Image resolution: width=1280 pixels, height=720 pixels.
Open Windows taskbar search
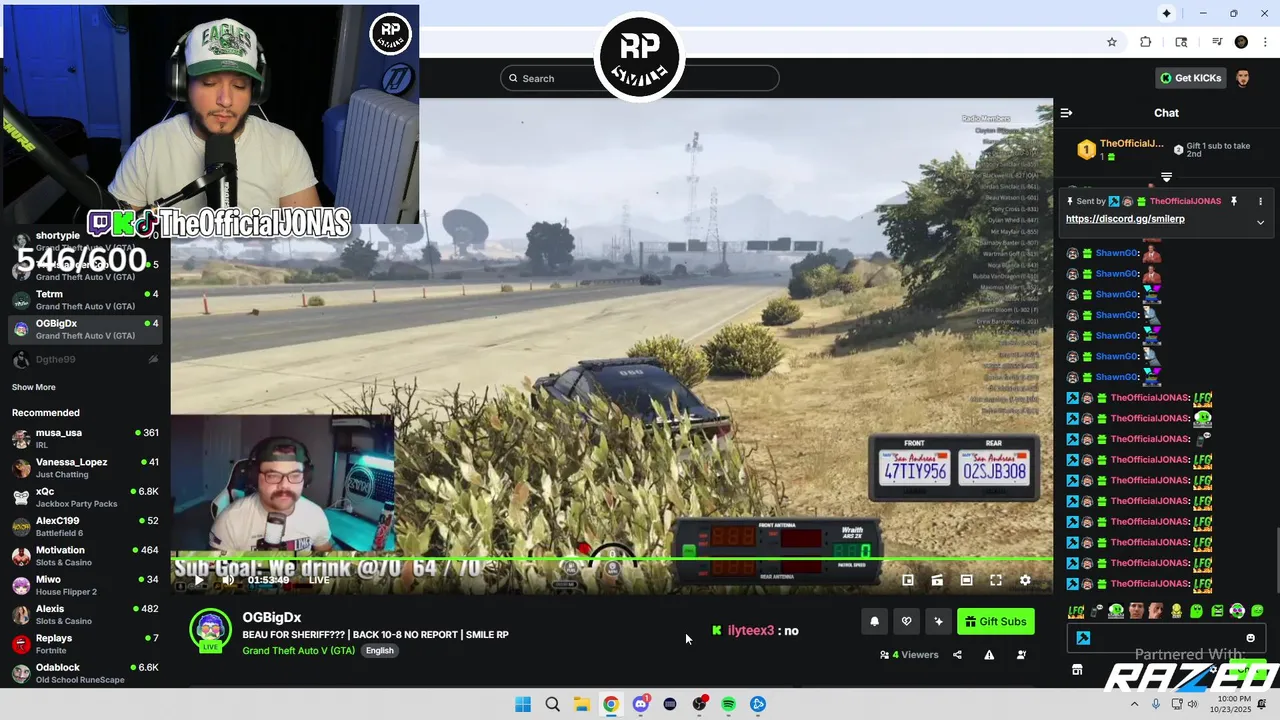[552, 704]
